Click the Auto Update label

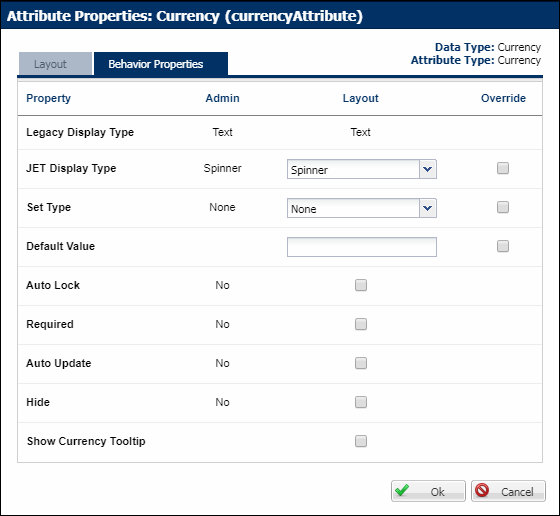pos(59,363)
